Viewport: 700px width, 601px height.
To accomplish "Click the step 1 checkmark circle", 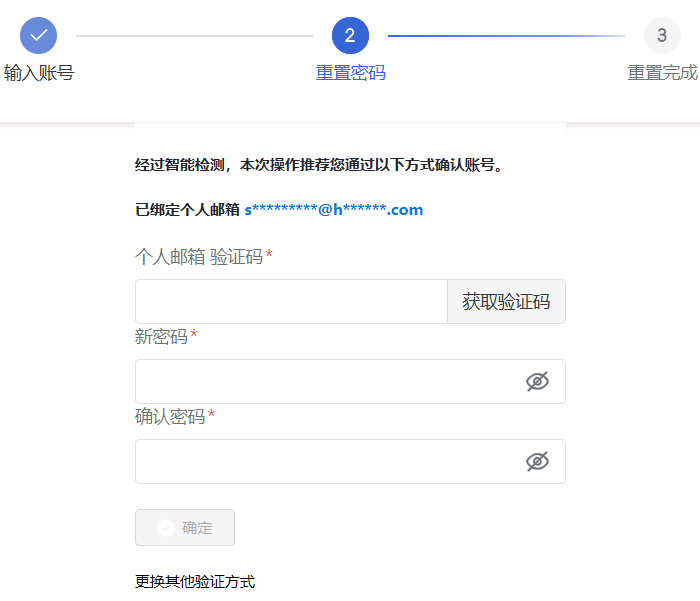I will click(38, 35).
